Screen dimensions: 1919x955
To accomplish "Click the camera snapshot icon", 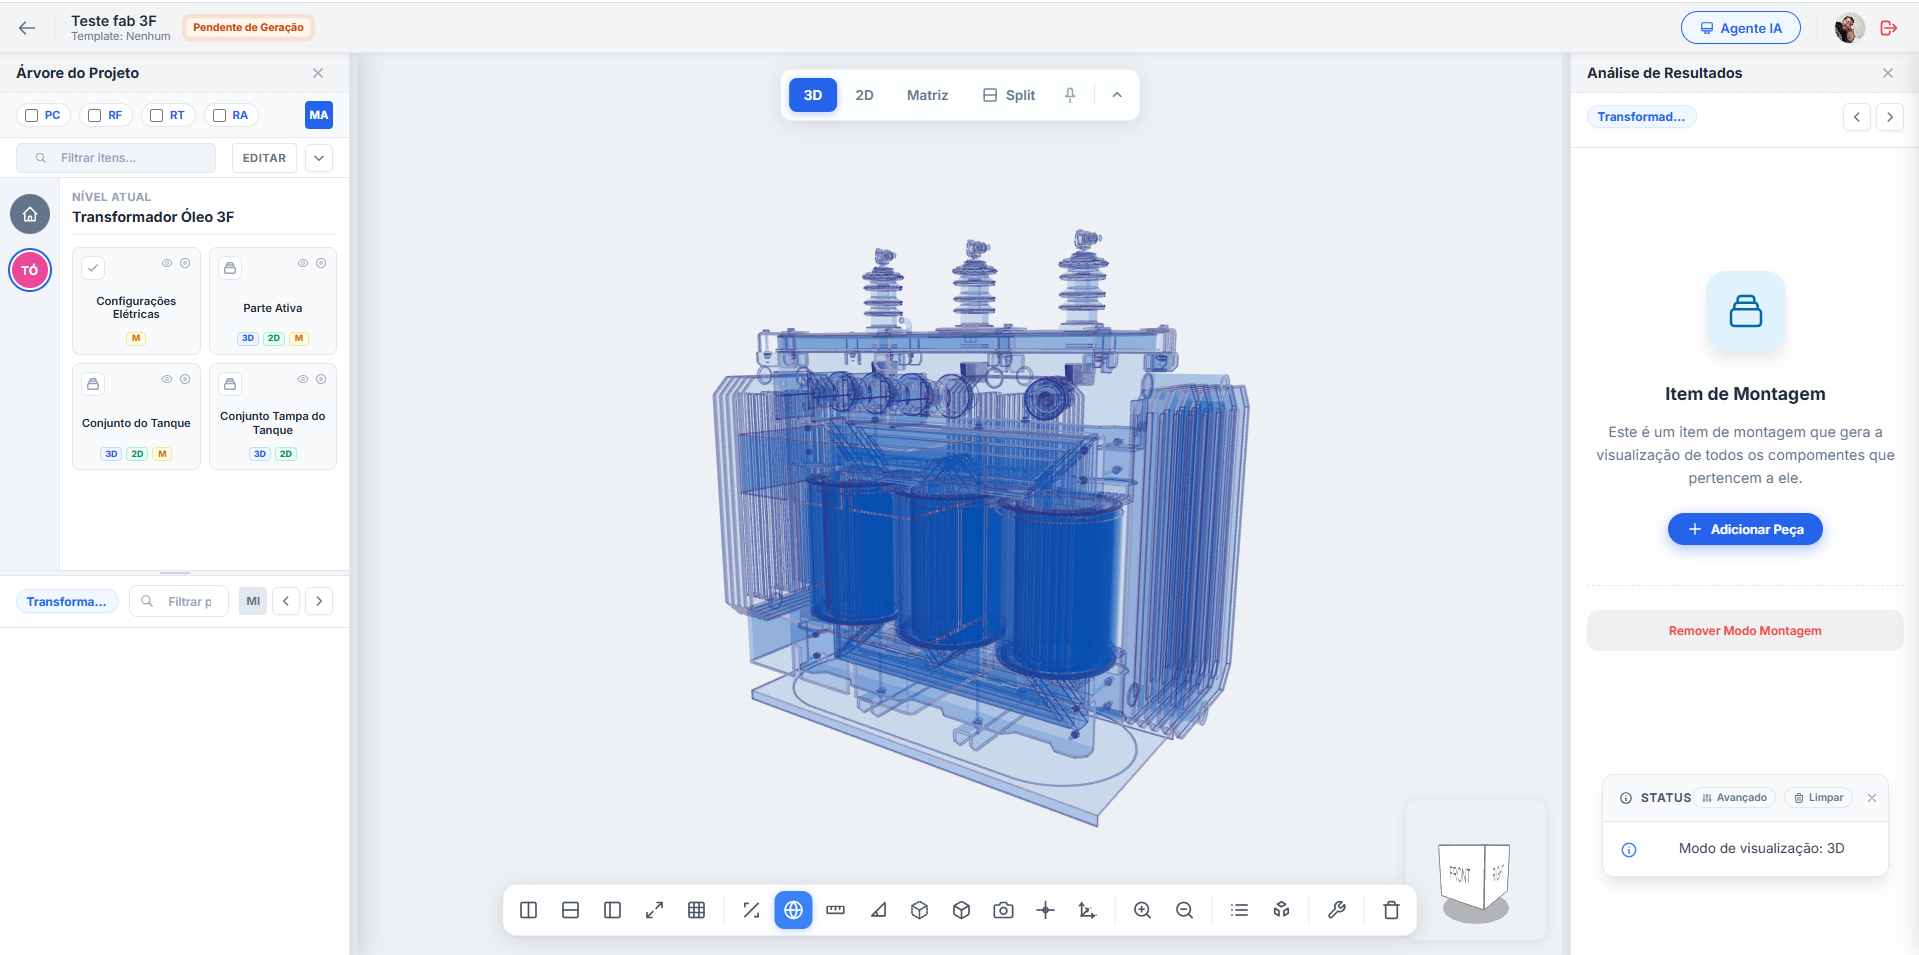I will pos(1003,910).
